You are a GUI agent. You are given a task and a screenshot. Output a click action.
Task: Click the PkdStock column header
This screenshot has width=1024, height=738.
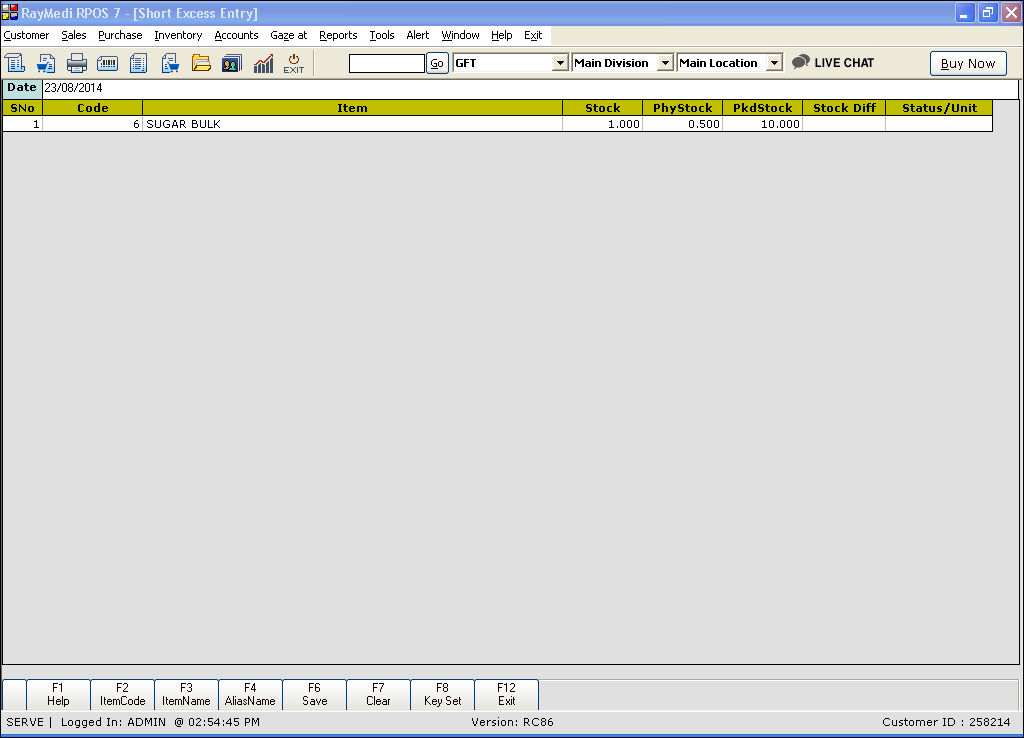[762, 108]
